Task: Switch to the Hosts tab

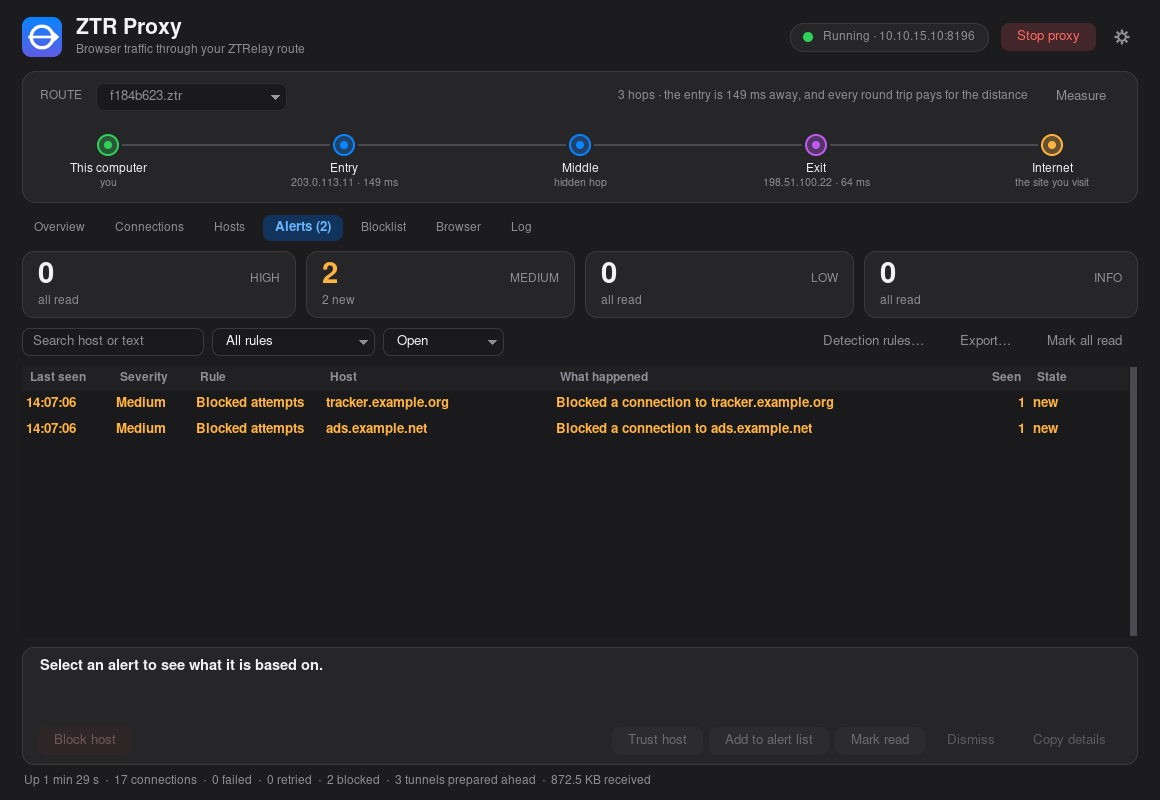Action: pyautogui.click(x=229, y=227)
